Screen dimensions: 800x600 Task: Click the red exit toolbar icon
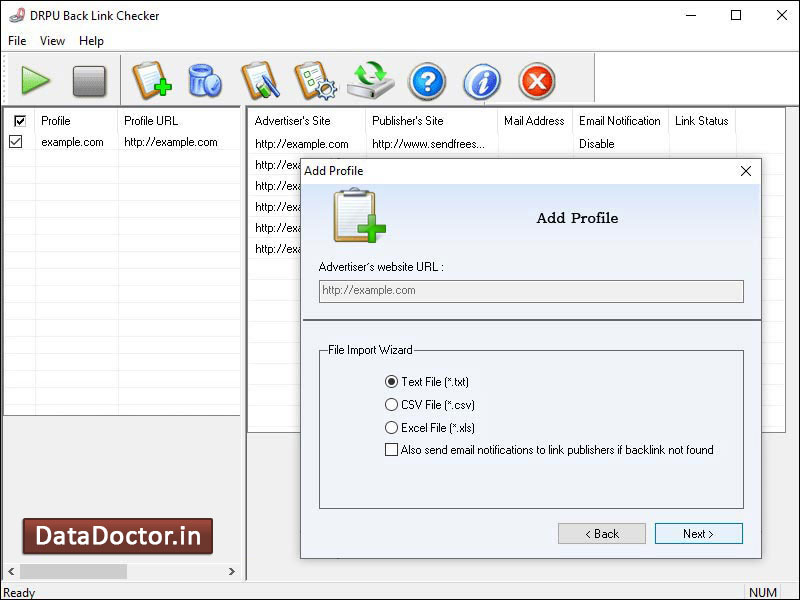click(x=536, y=81)
